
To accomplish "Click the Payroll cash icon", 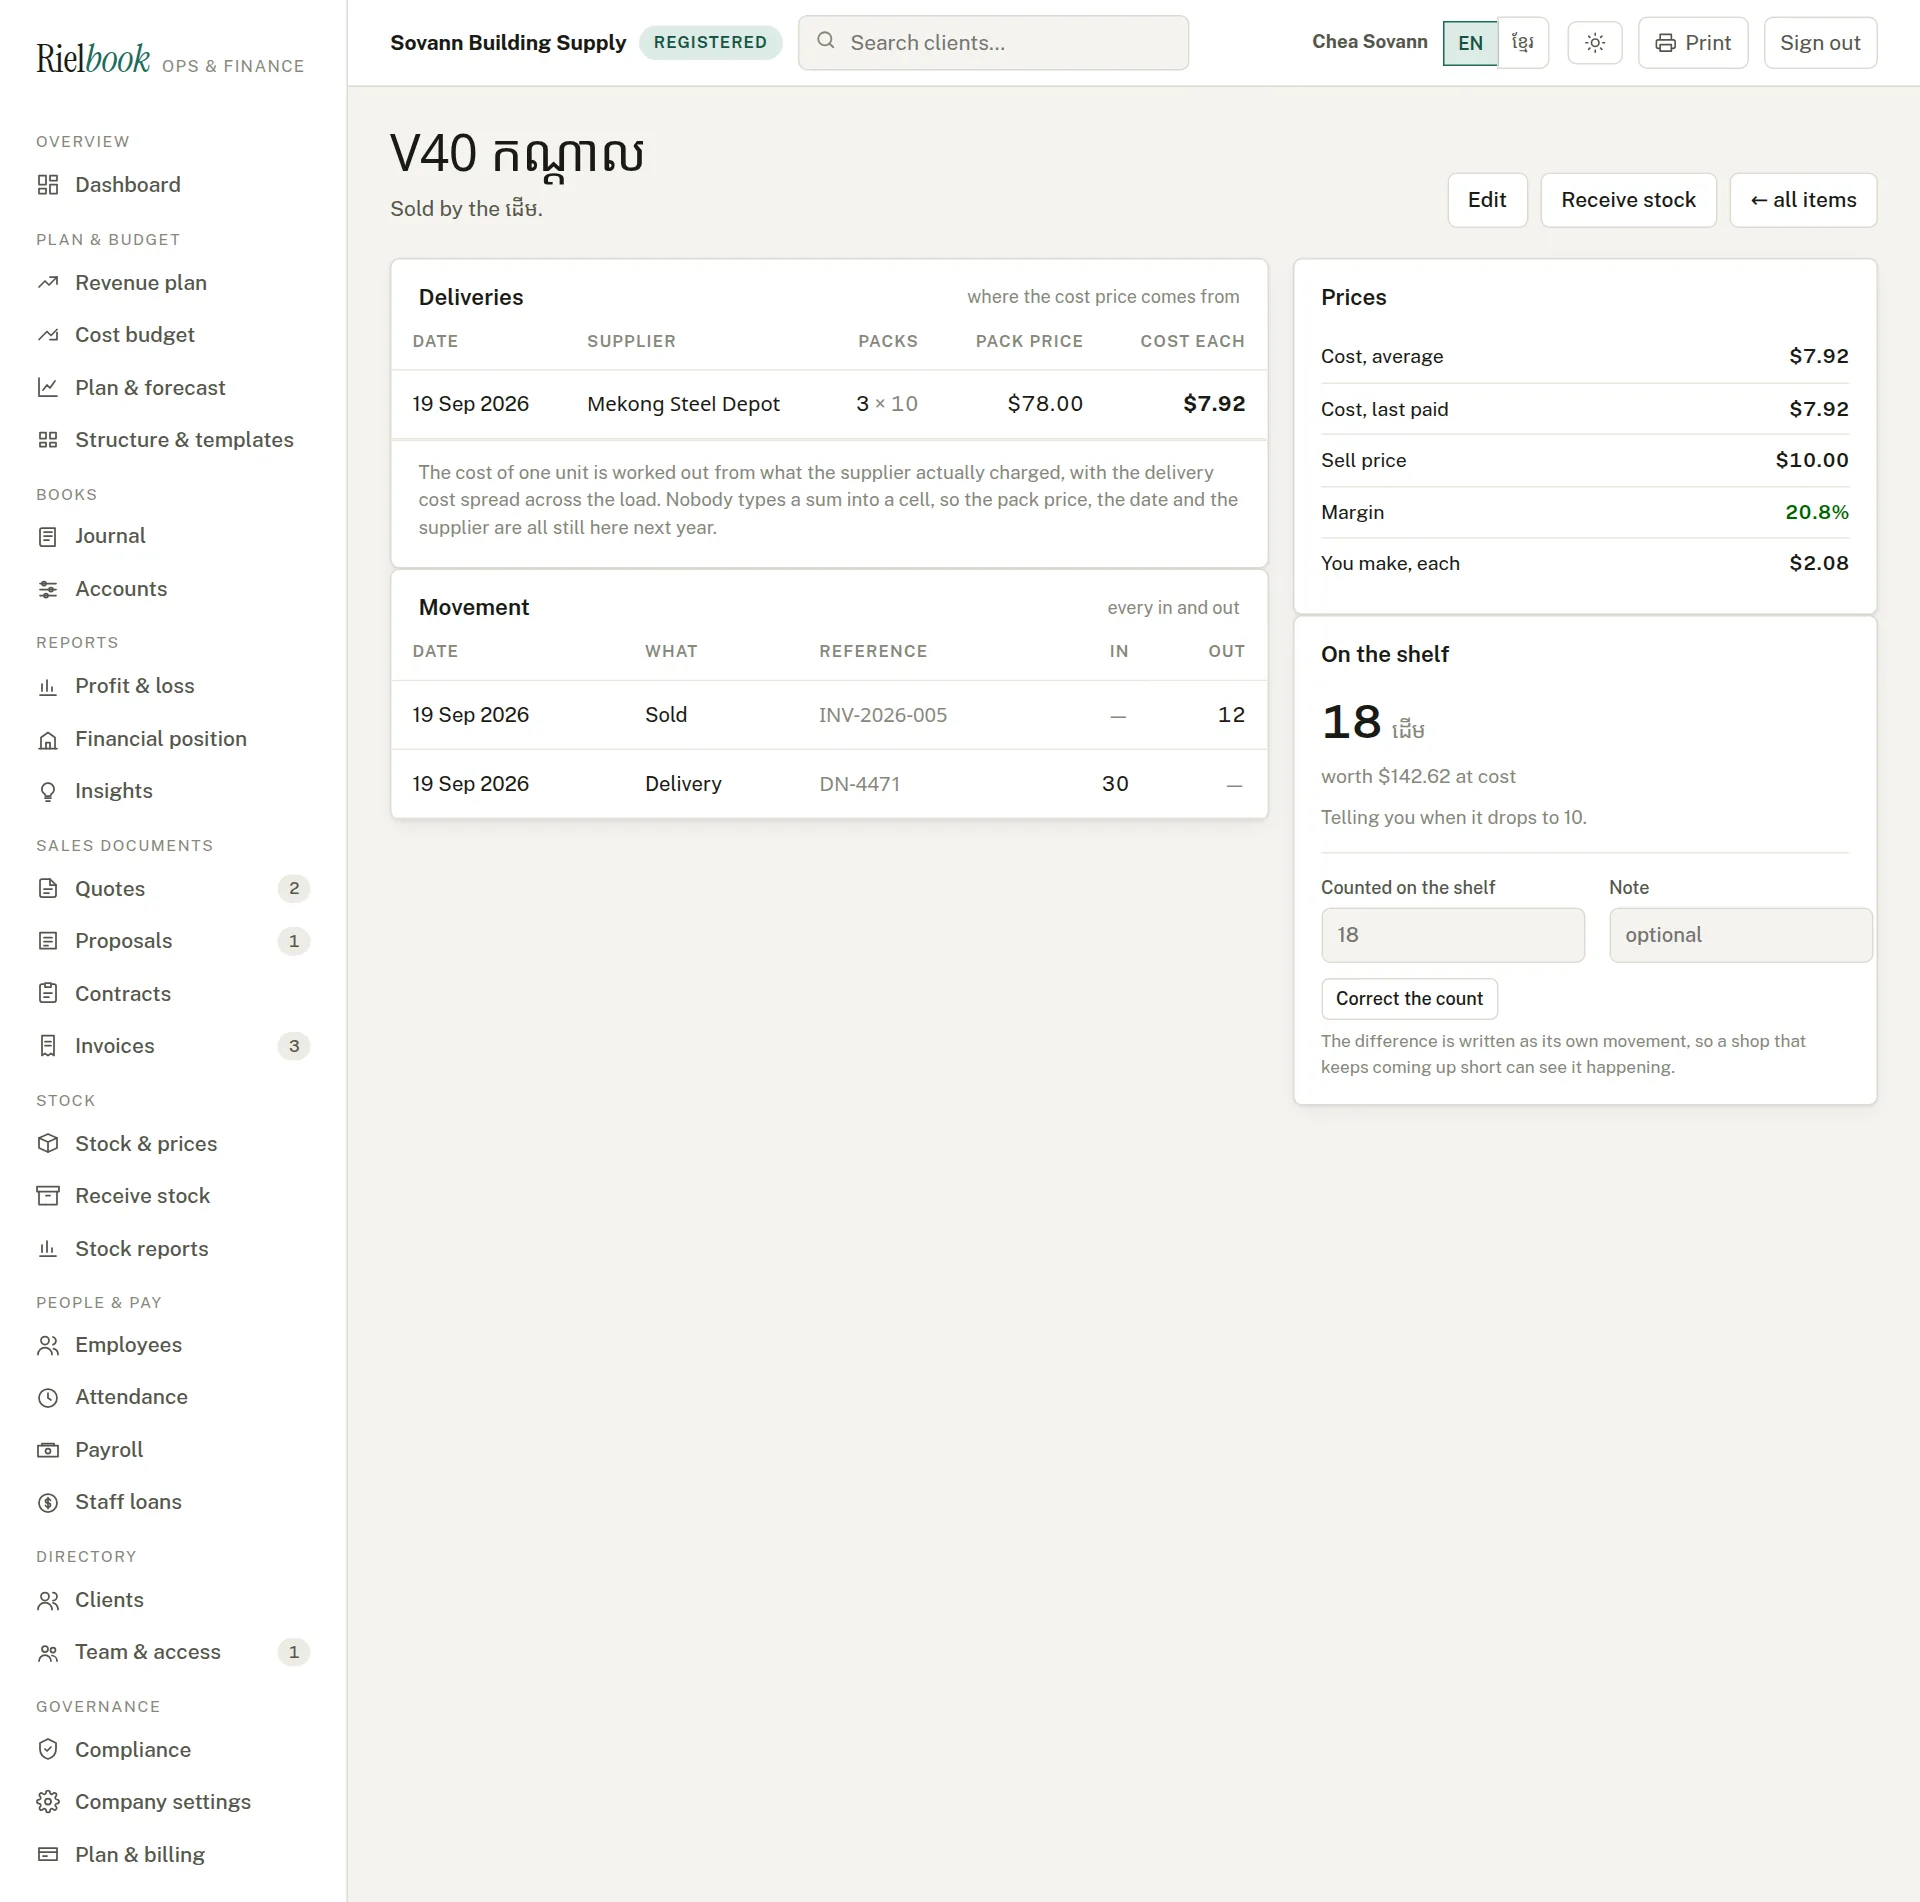I will [x=47, y=1450].
